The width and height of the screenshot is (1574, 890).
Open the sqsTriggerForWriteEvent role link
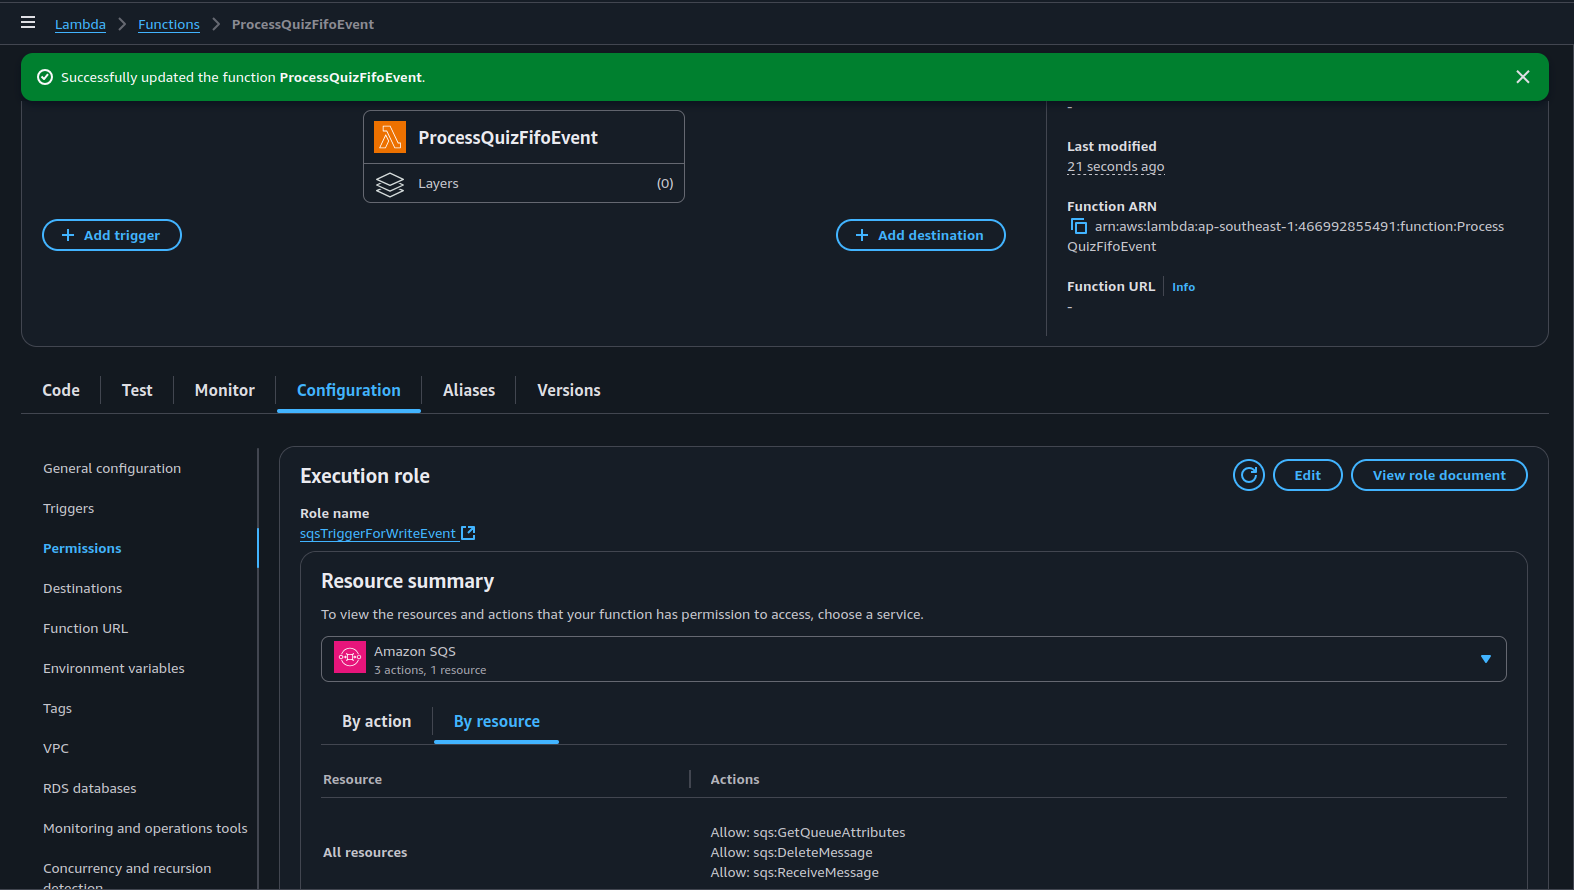[378, 534]
